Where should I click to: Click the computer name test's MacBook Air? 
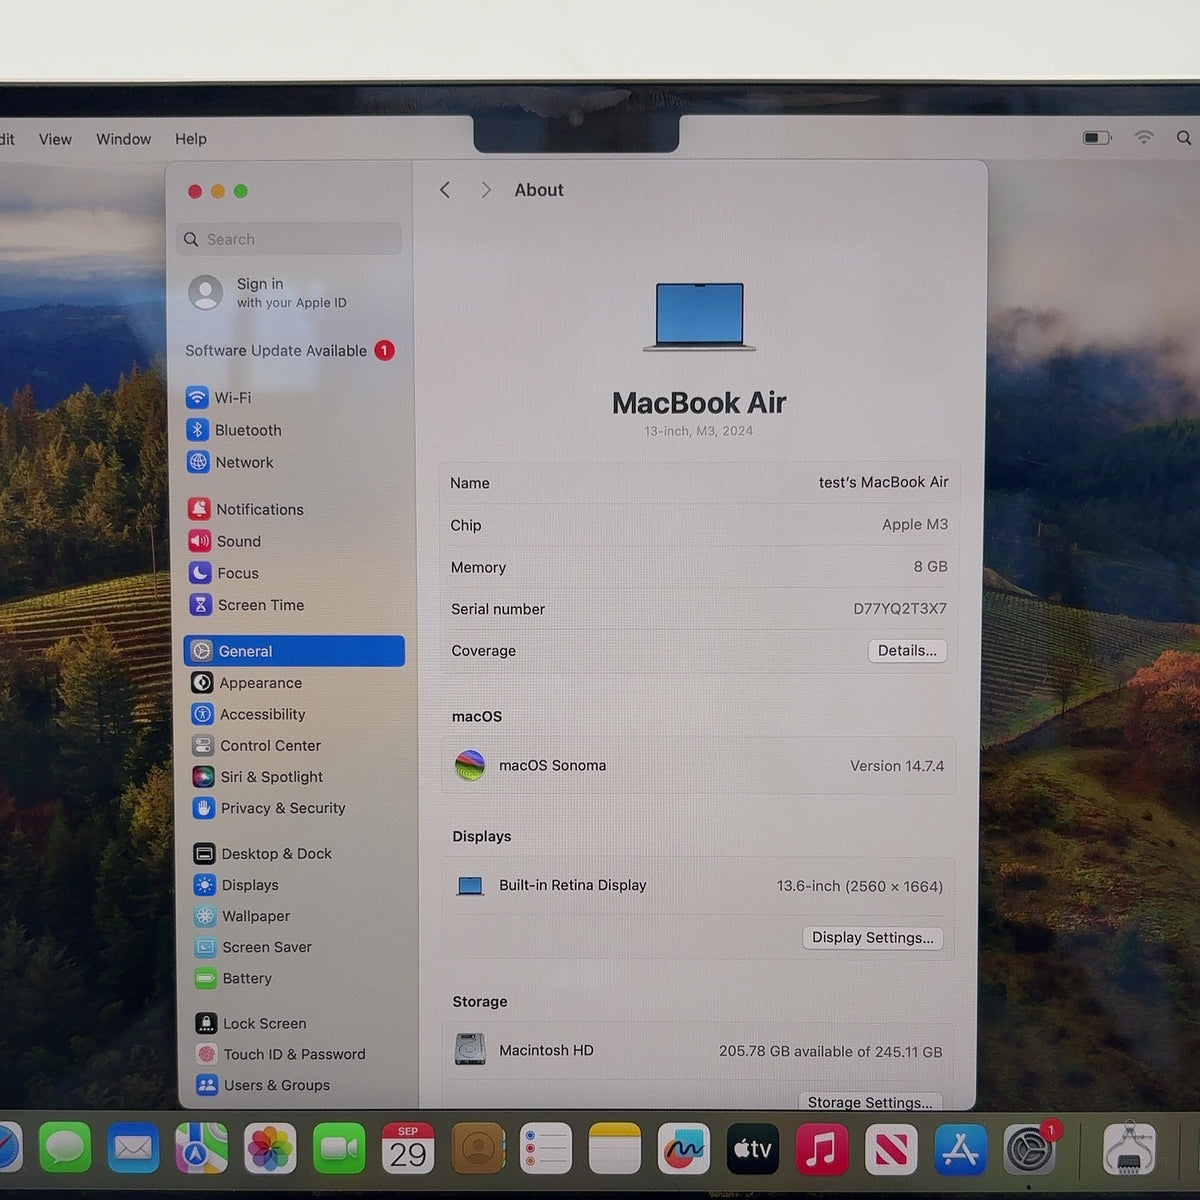(883, 482)
